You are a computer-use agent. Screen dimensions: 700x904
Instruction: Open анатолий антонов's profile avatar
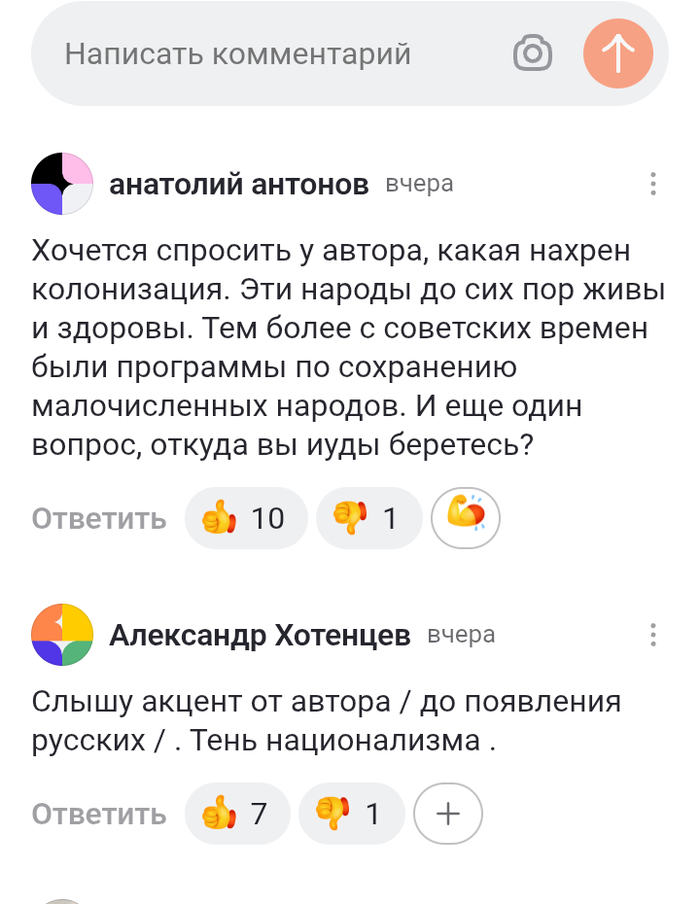[x=62, y=184]
